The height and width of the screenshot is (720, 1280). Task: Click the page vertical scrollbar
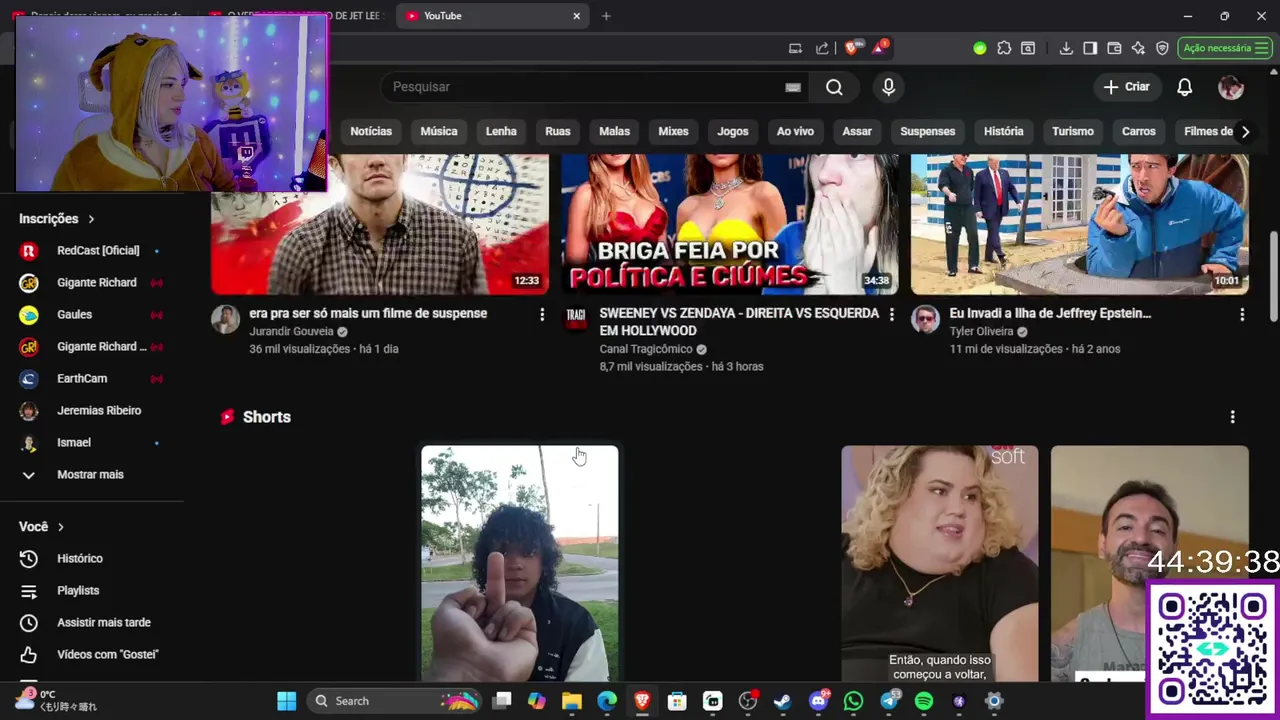1273,277
